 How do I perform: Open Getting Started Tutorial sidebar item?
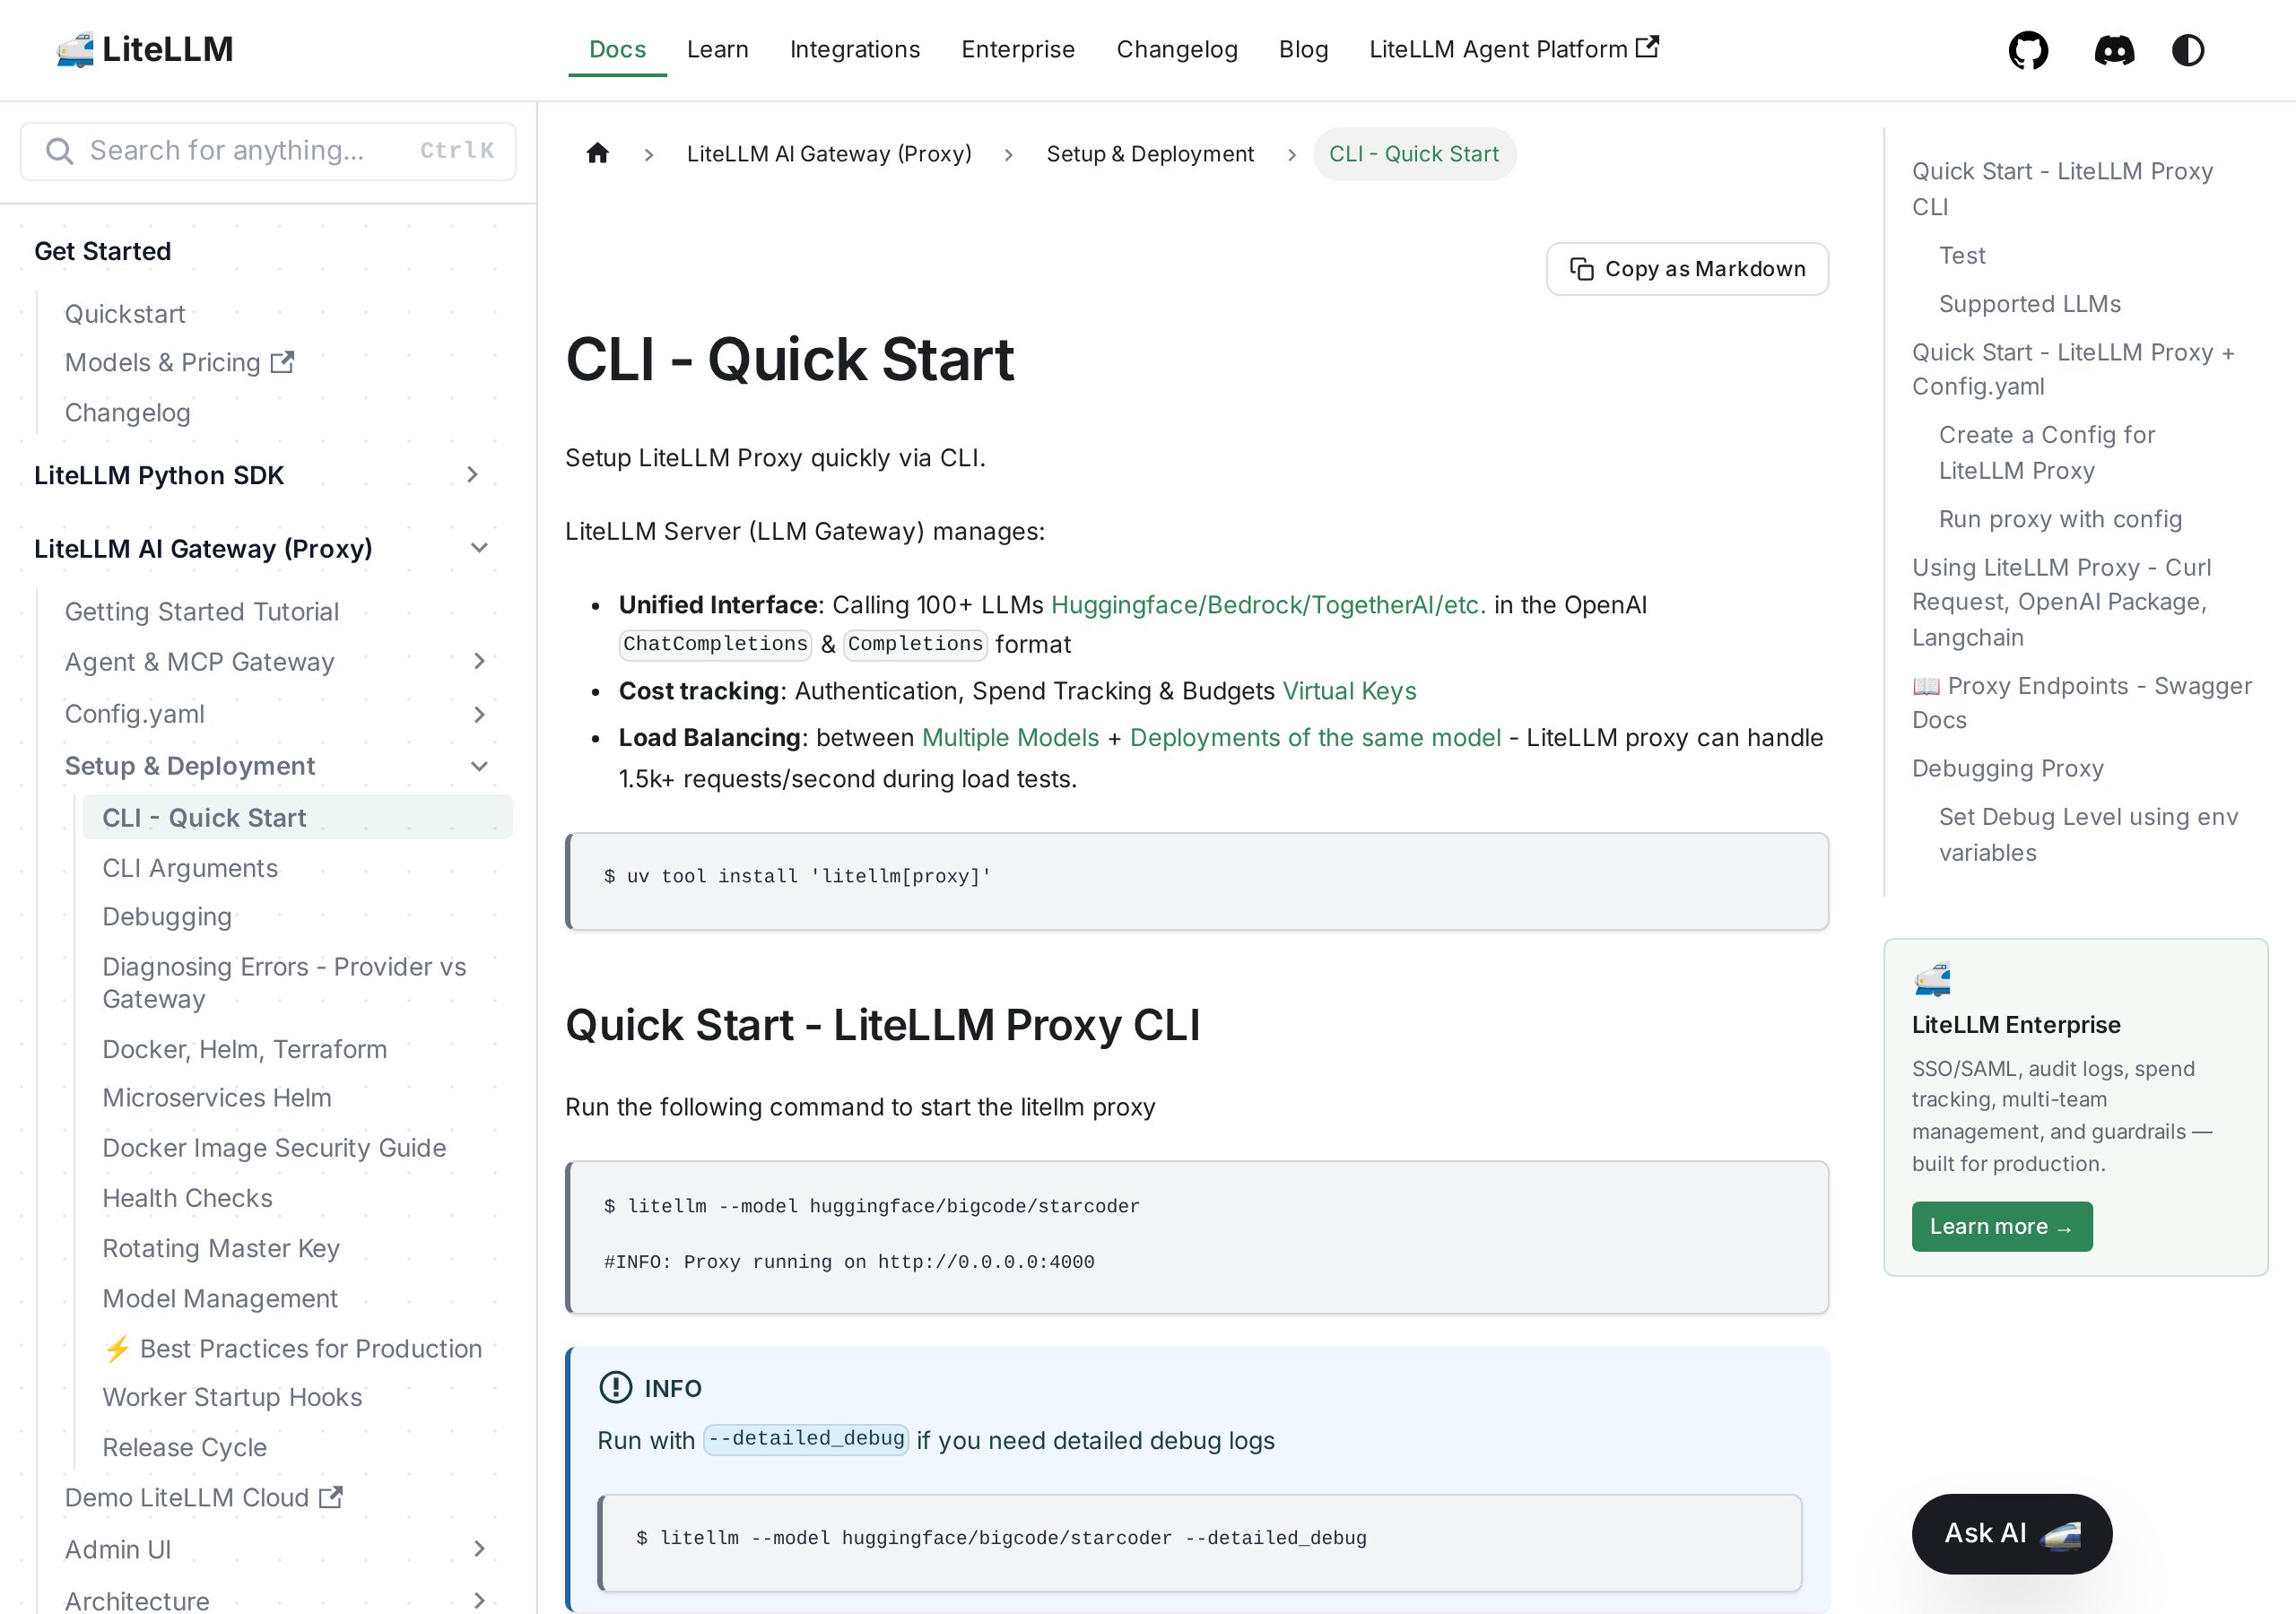pyautogui.click(x=202, y=611)
